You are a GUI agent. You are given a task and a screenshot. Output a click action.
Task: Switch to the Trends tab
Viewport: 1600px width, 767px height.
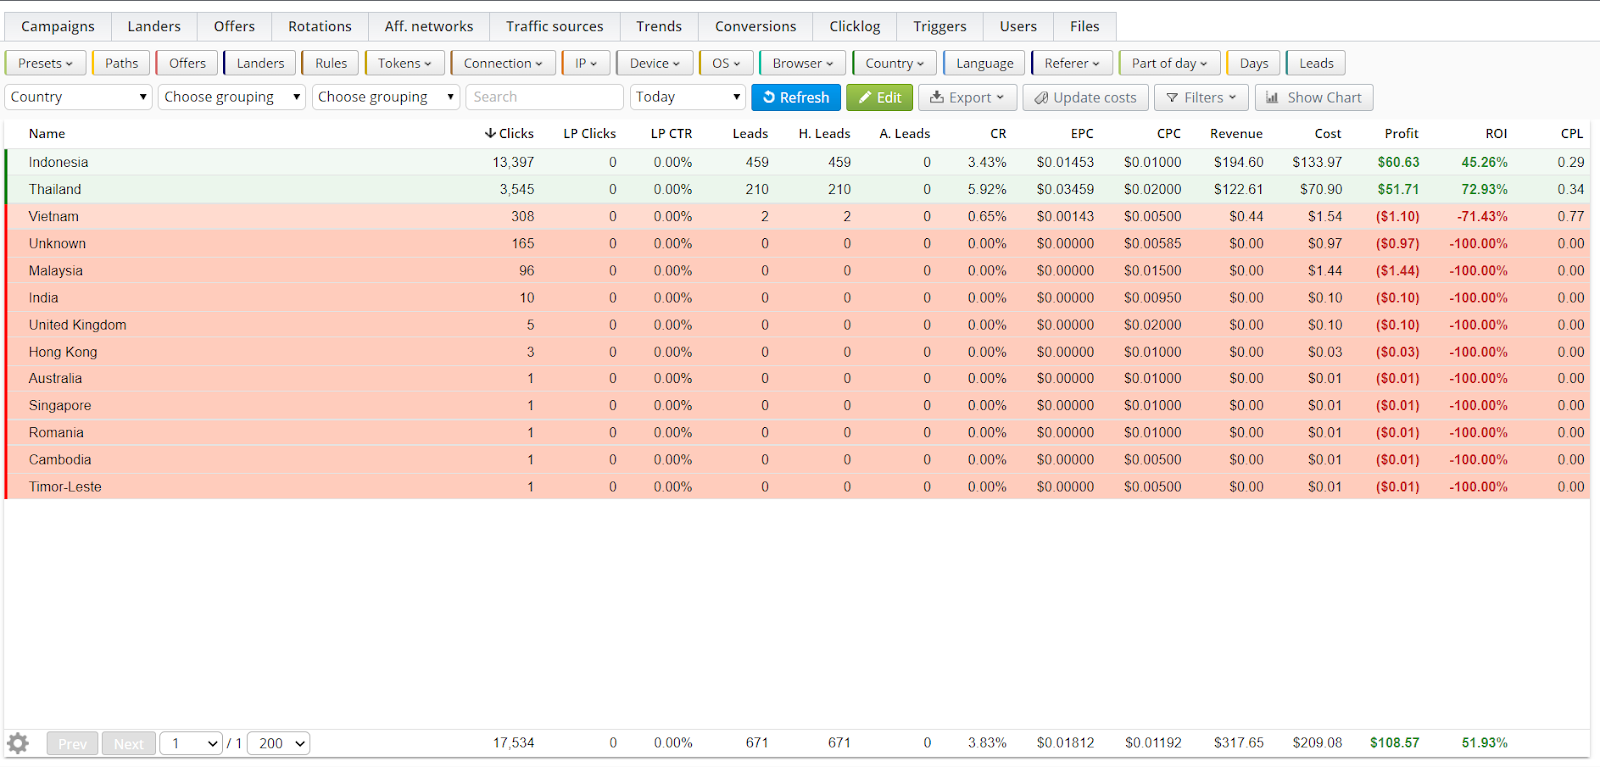pyautogui.click(x=659, y=26)
